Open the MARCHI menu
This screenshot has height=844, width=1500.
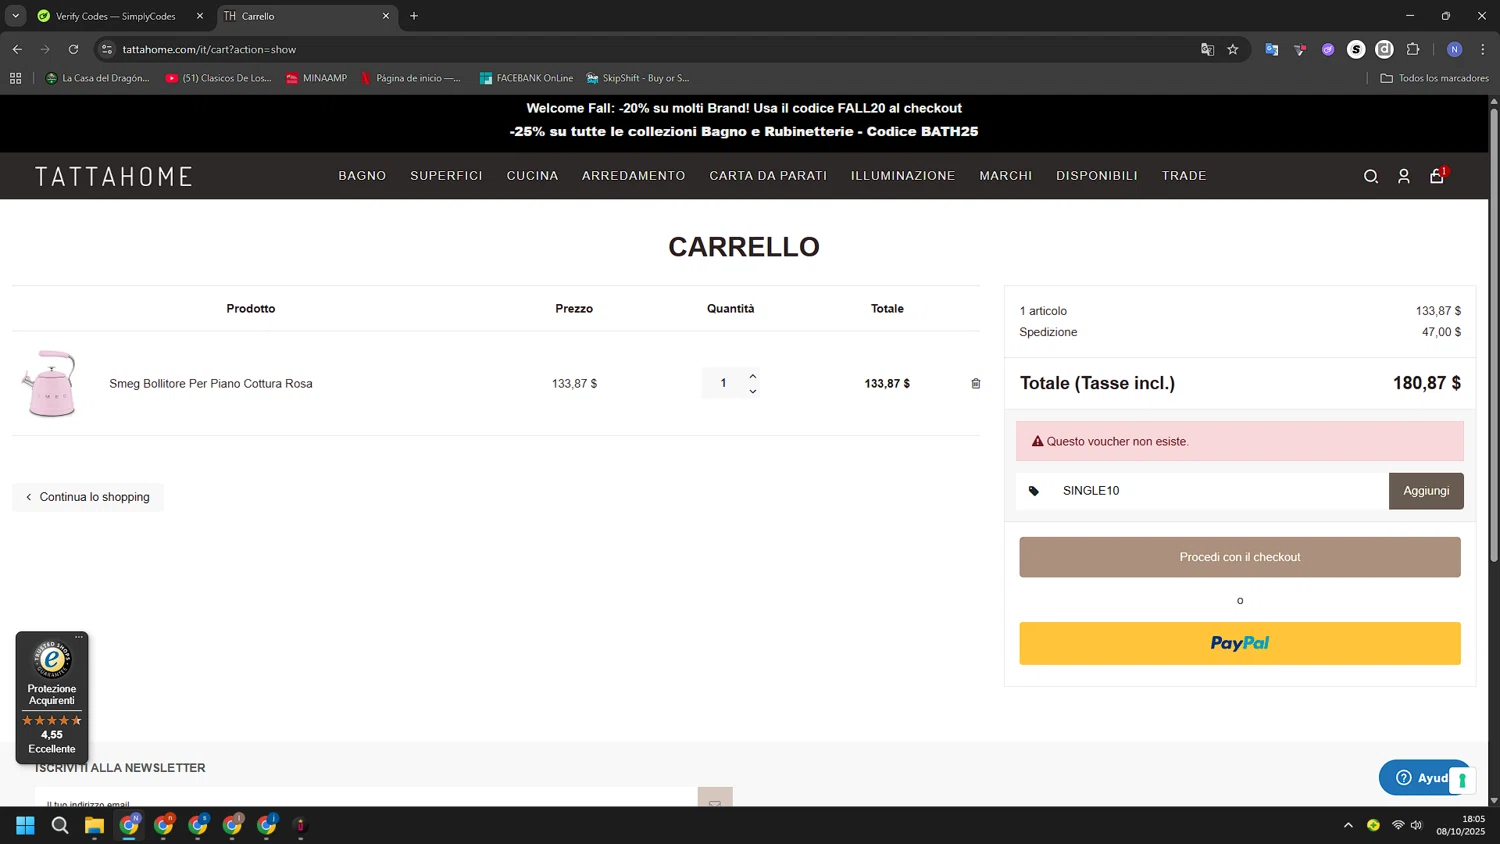click(x=1006, y=176)
